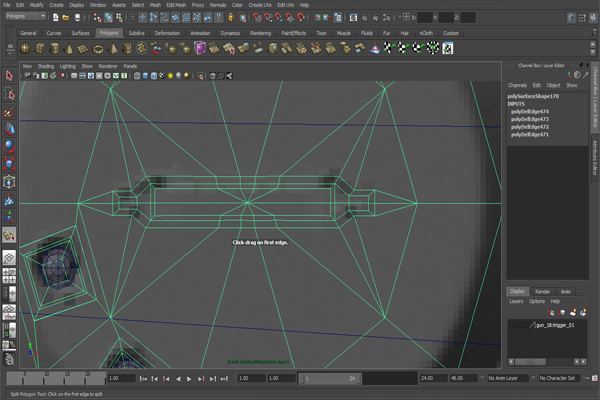
Task: Select the Lasso Select tool
Action: coord(9,93)
